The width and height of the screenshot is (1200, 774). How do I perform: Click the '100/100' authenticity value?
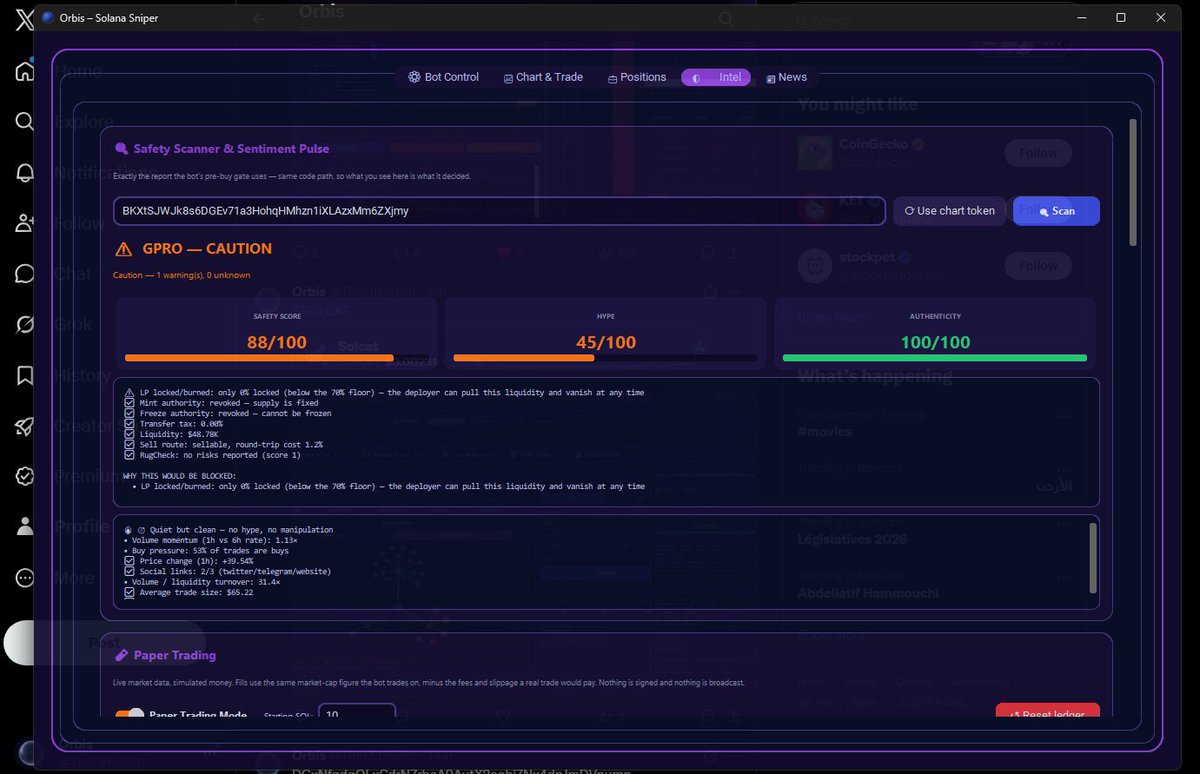click(x=935, y=342)
